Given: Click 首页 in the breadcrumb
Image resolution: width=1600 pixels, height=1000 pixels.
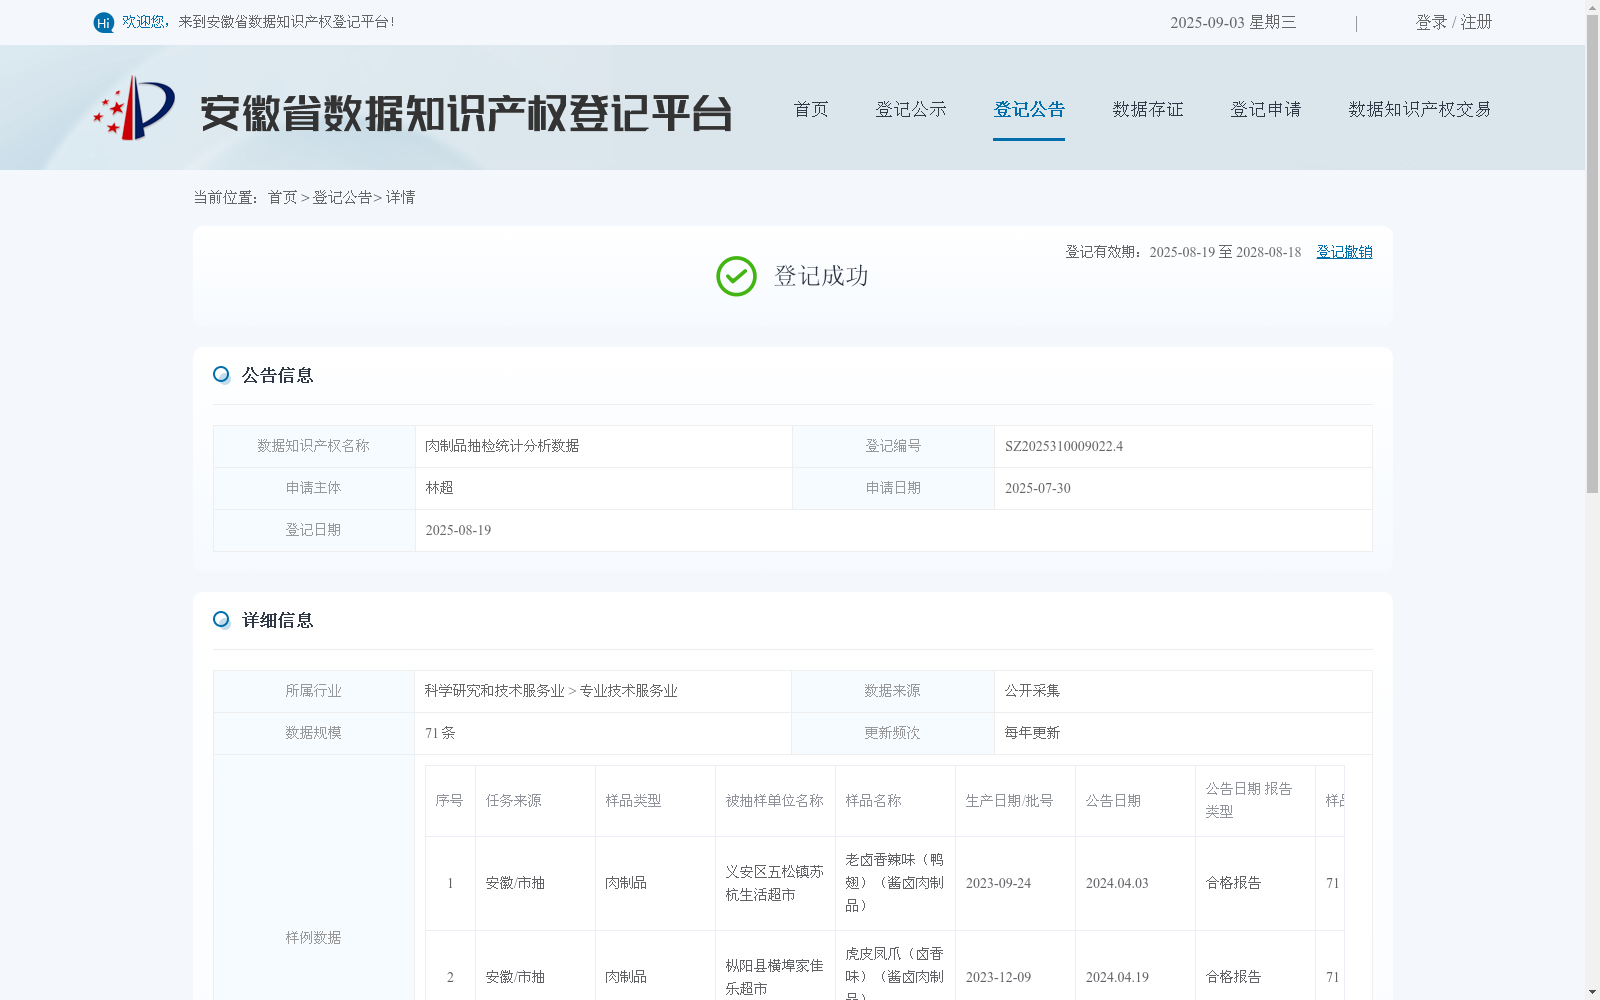Looking at the screenshot, I should pos(282,197).
